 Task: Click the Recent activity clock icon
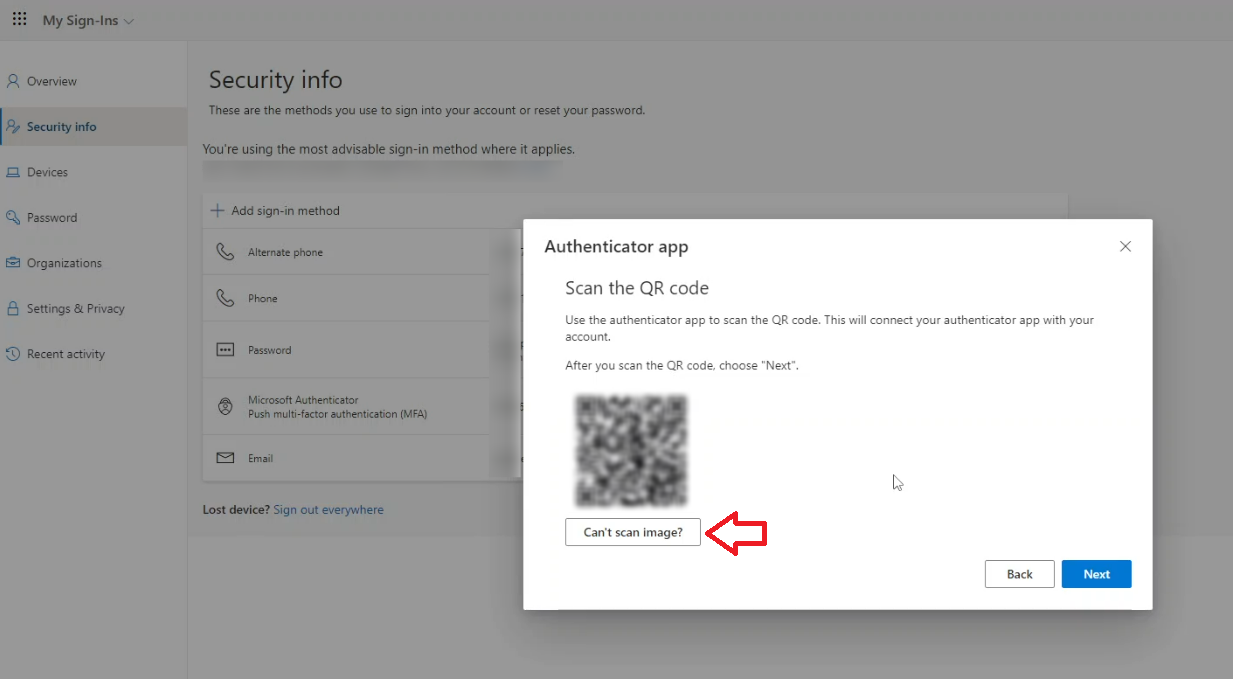(x=13, y=354)
